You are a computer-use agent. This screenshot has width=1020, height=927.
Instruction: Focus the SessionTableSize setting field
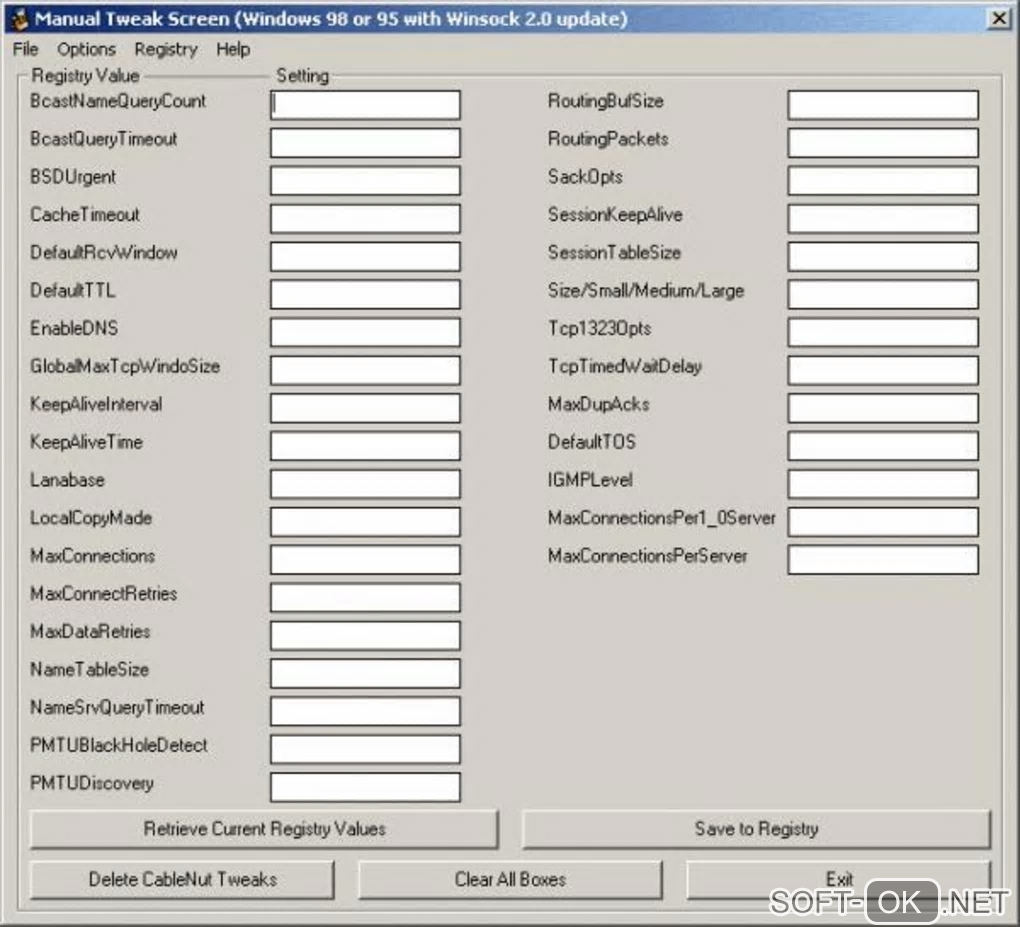(x=883, y=256)
